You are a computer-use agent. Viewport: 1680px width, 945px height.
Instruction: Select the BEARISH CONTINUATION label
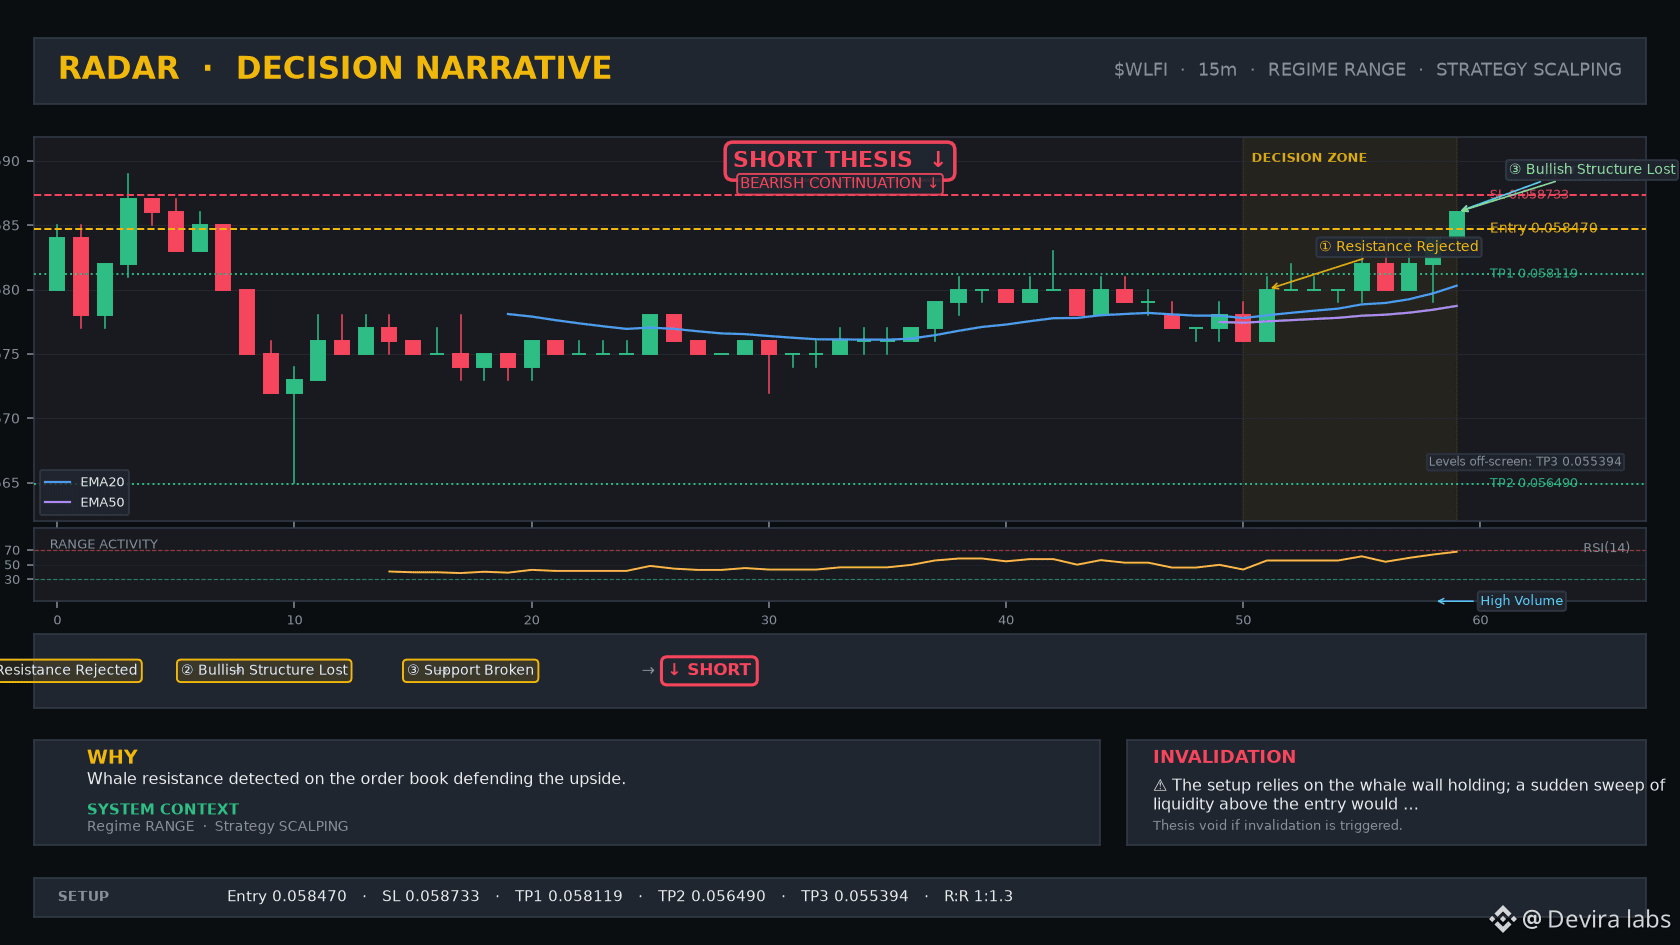[839, 183]
